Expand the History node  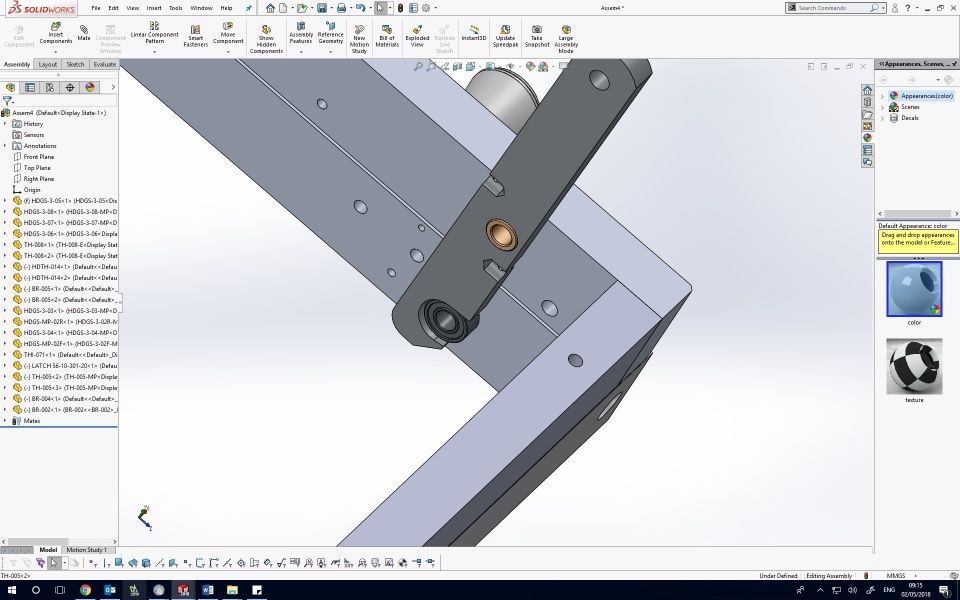5,124
